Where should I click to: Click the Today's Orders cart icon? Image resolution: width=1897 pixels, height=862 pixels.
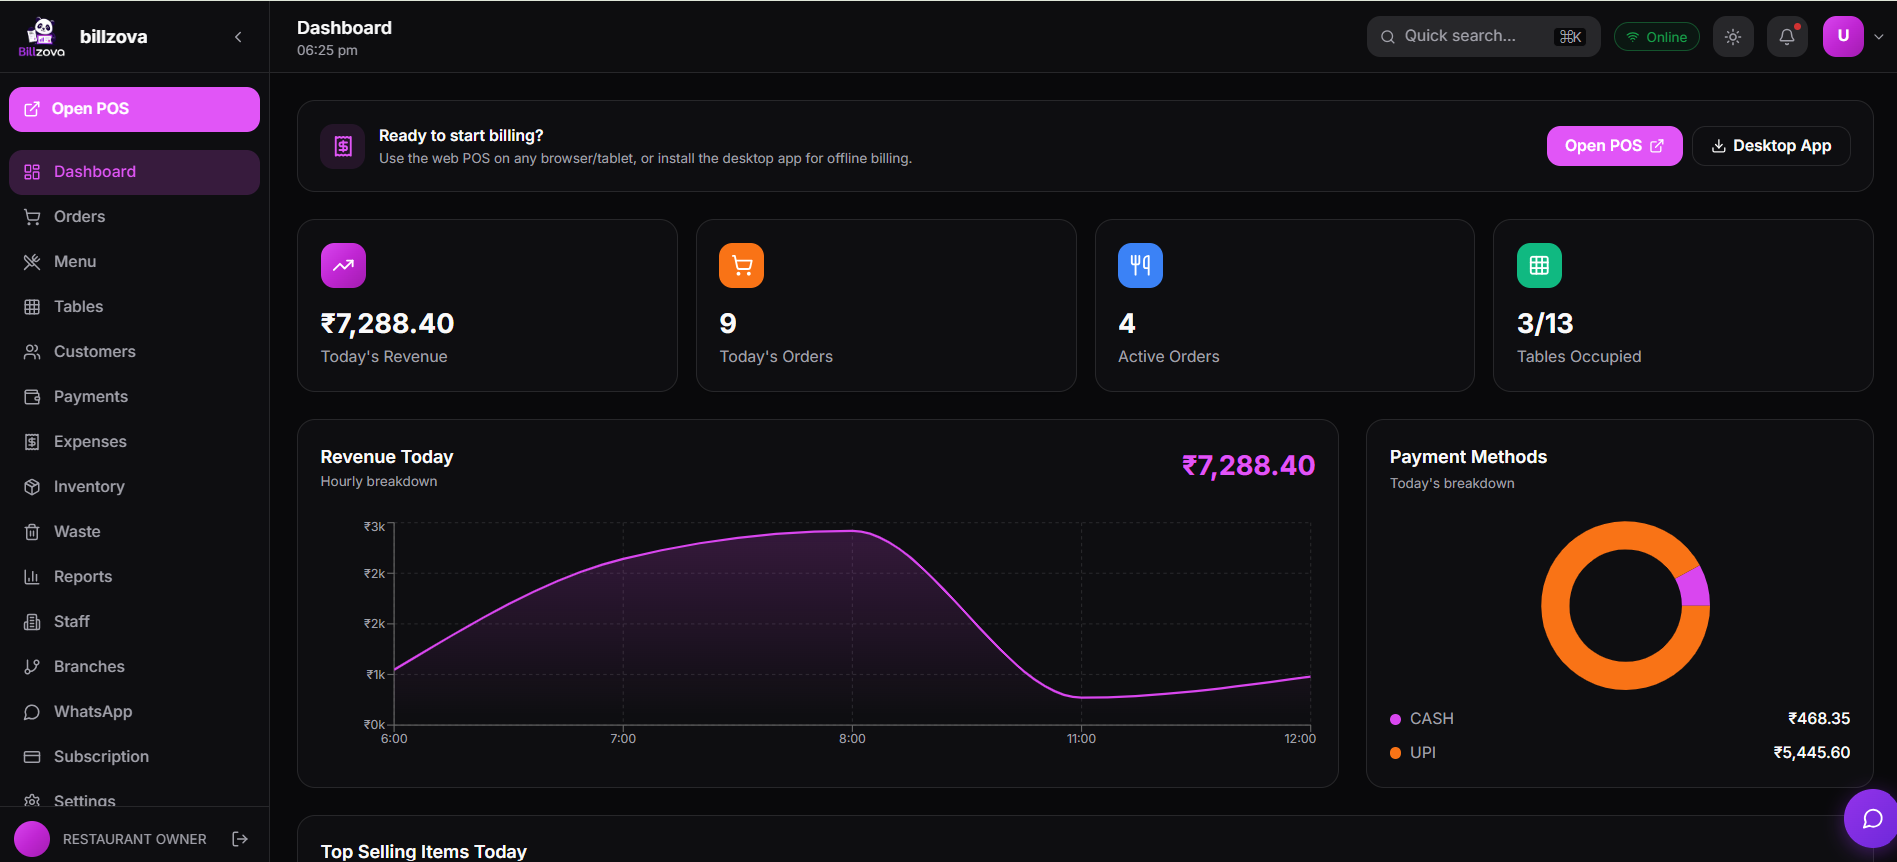point(741,266)
